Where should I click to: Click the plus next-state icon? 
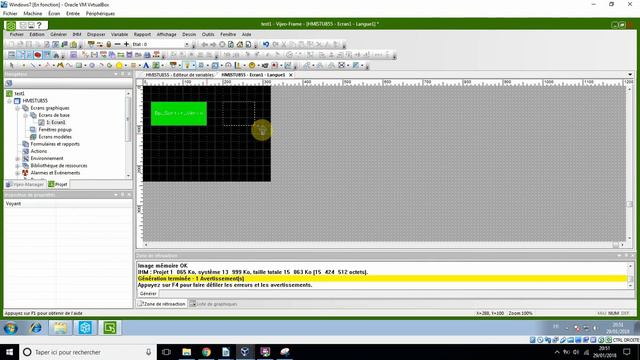pyautogui.click(x=127, y=44)
